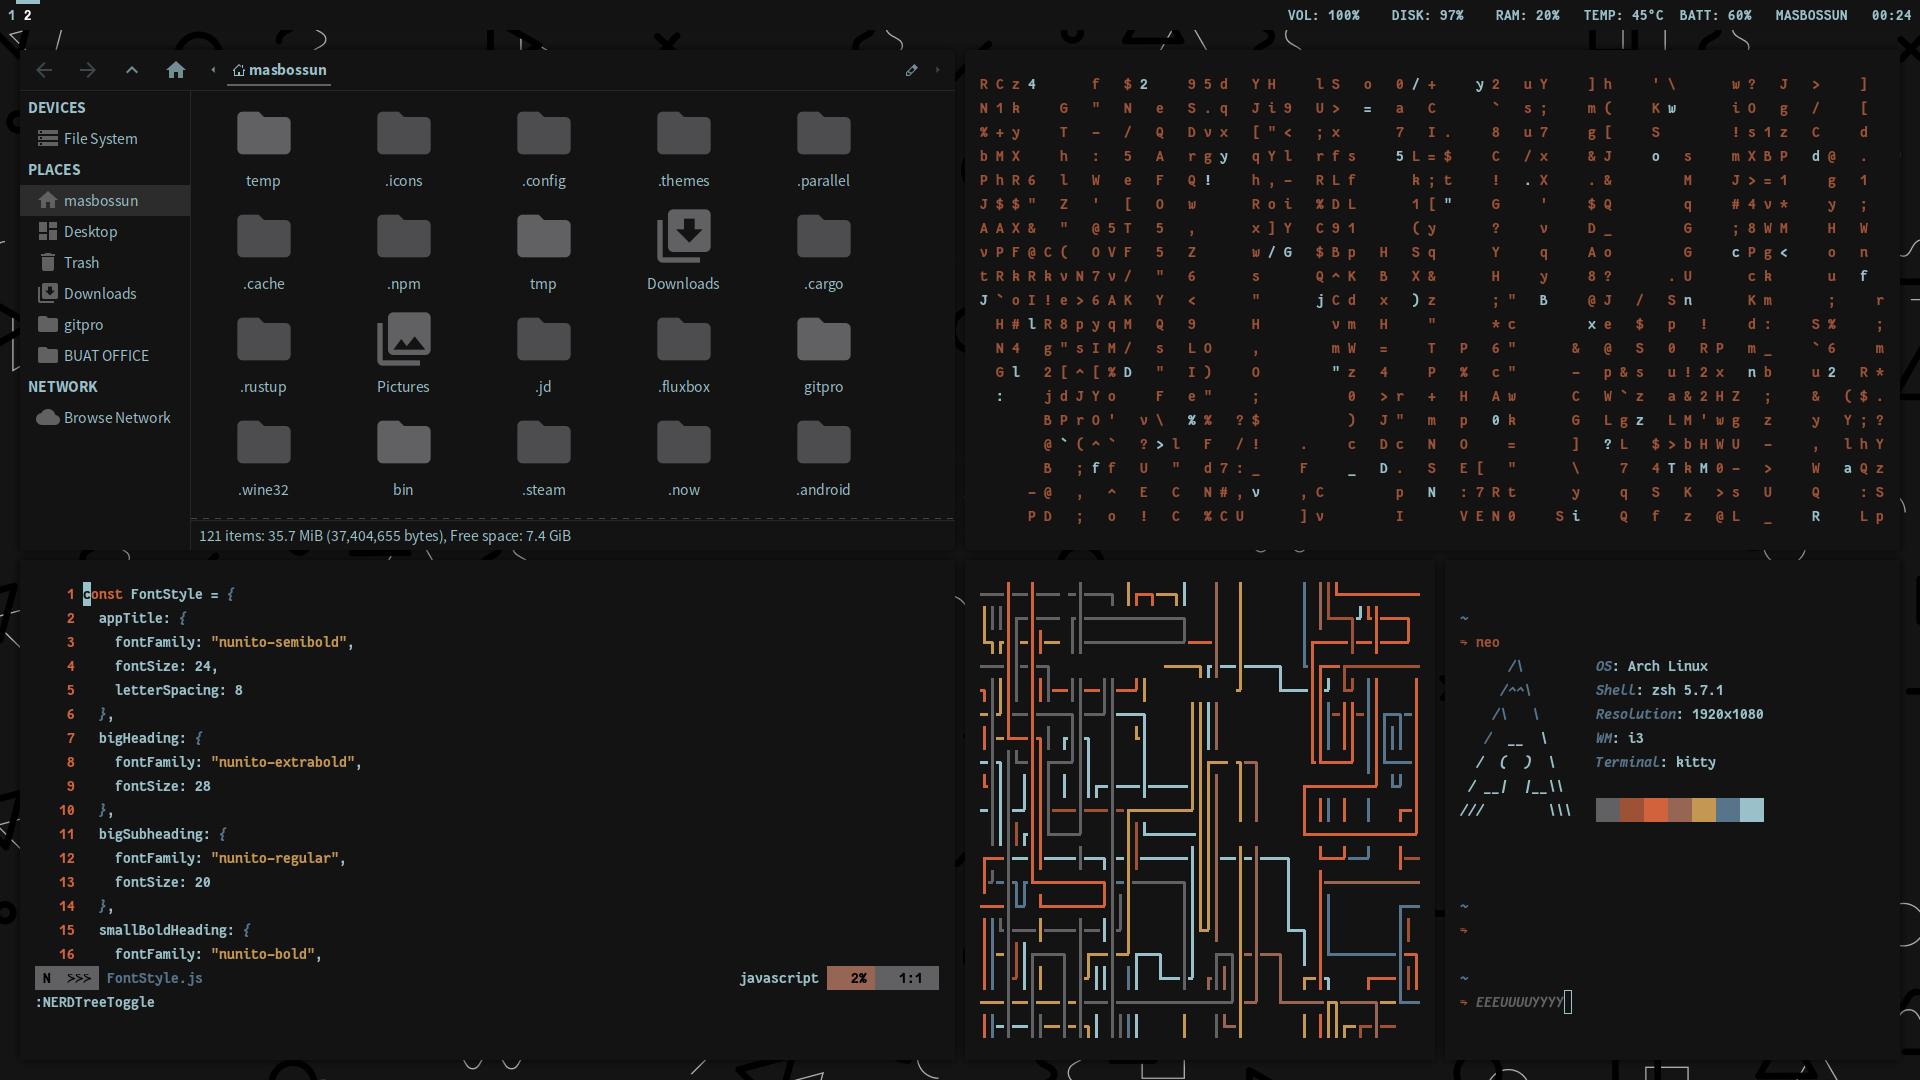Open BUAT OFFICE sidebar bookmark

[104, 356]
